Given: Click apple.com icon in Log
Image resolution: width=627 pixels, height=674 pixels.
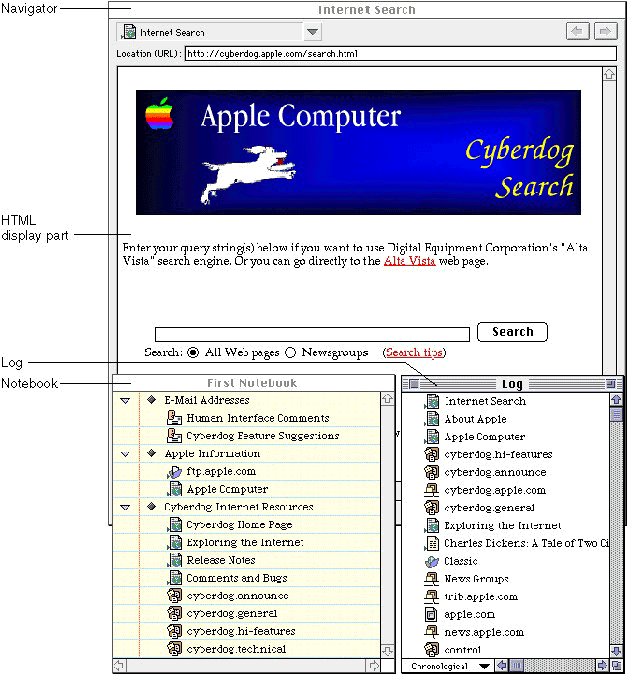Looking at the screenshot, I should coord(431,614).
